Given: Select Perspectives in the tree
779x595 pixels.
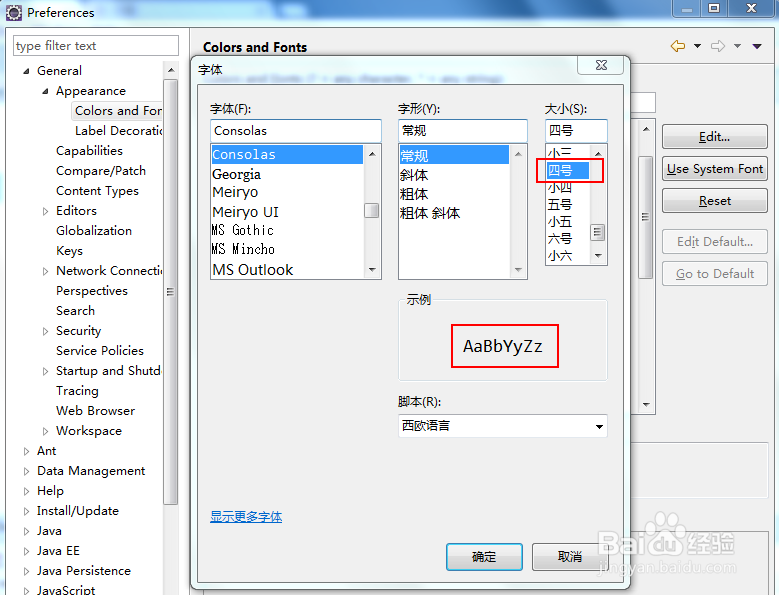Looking at the screenshot, I should [92, 291].
